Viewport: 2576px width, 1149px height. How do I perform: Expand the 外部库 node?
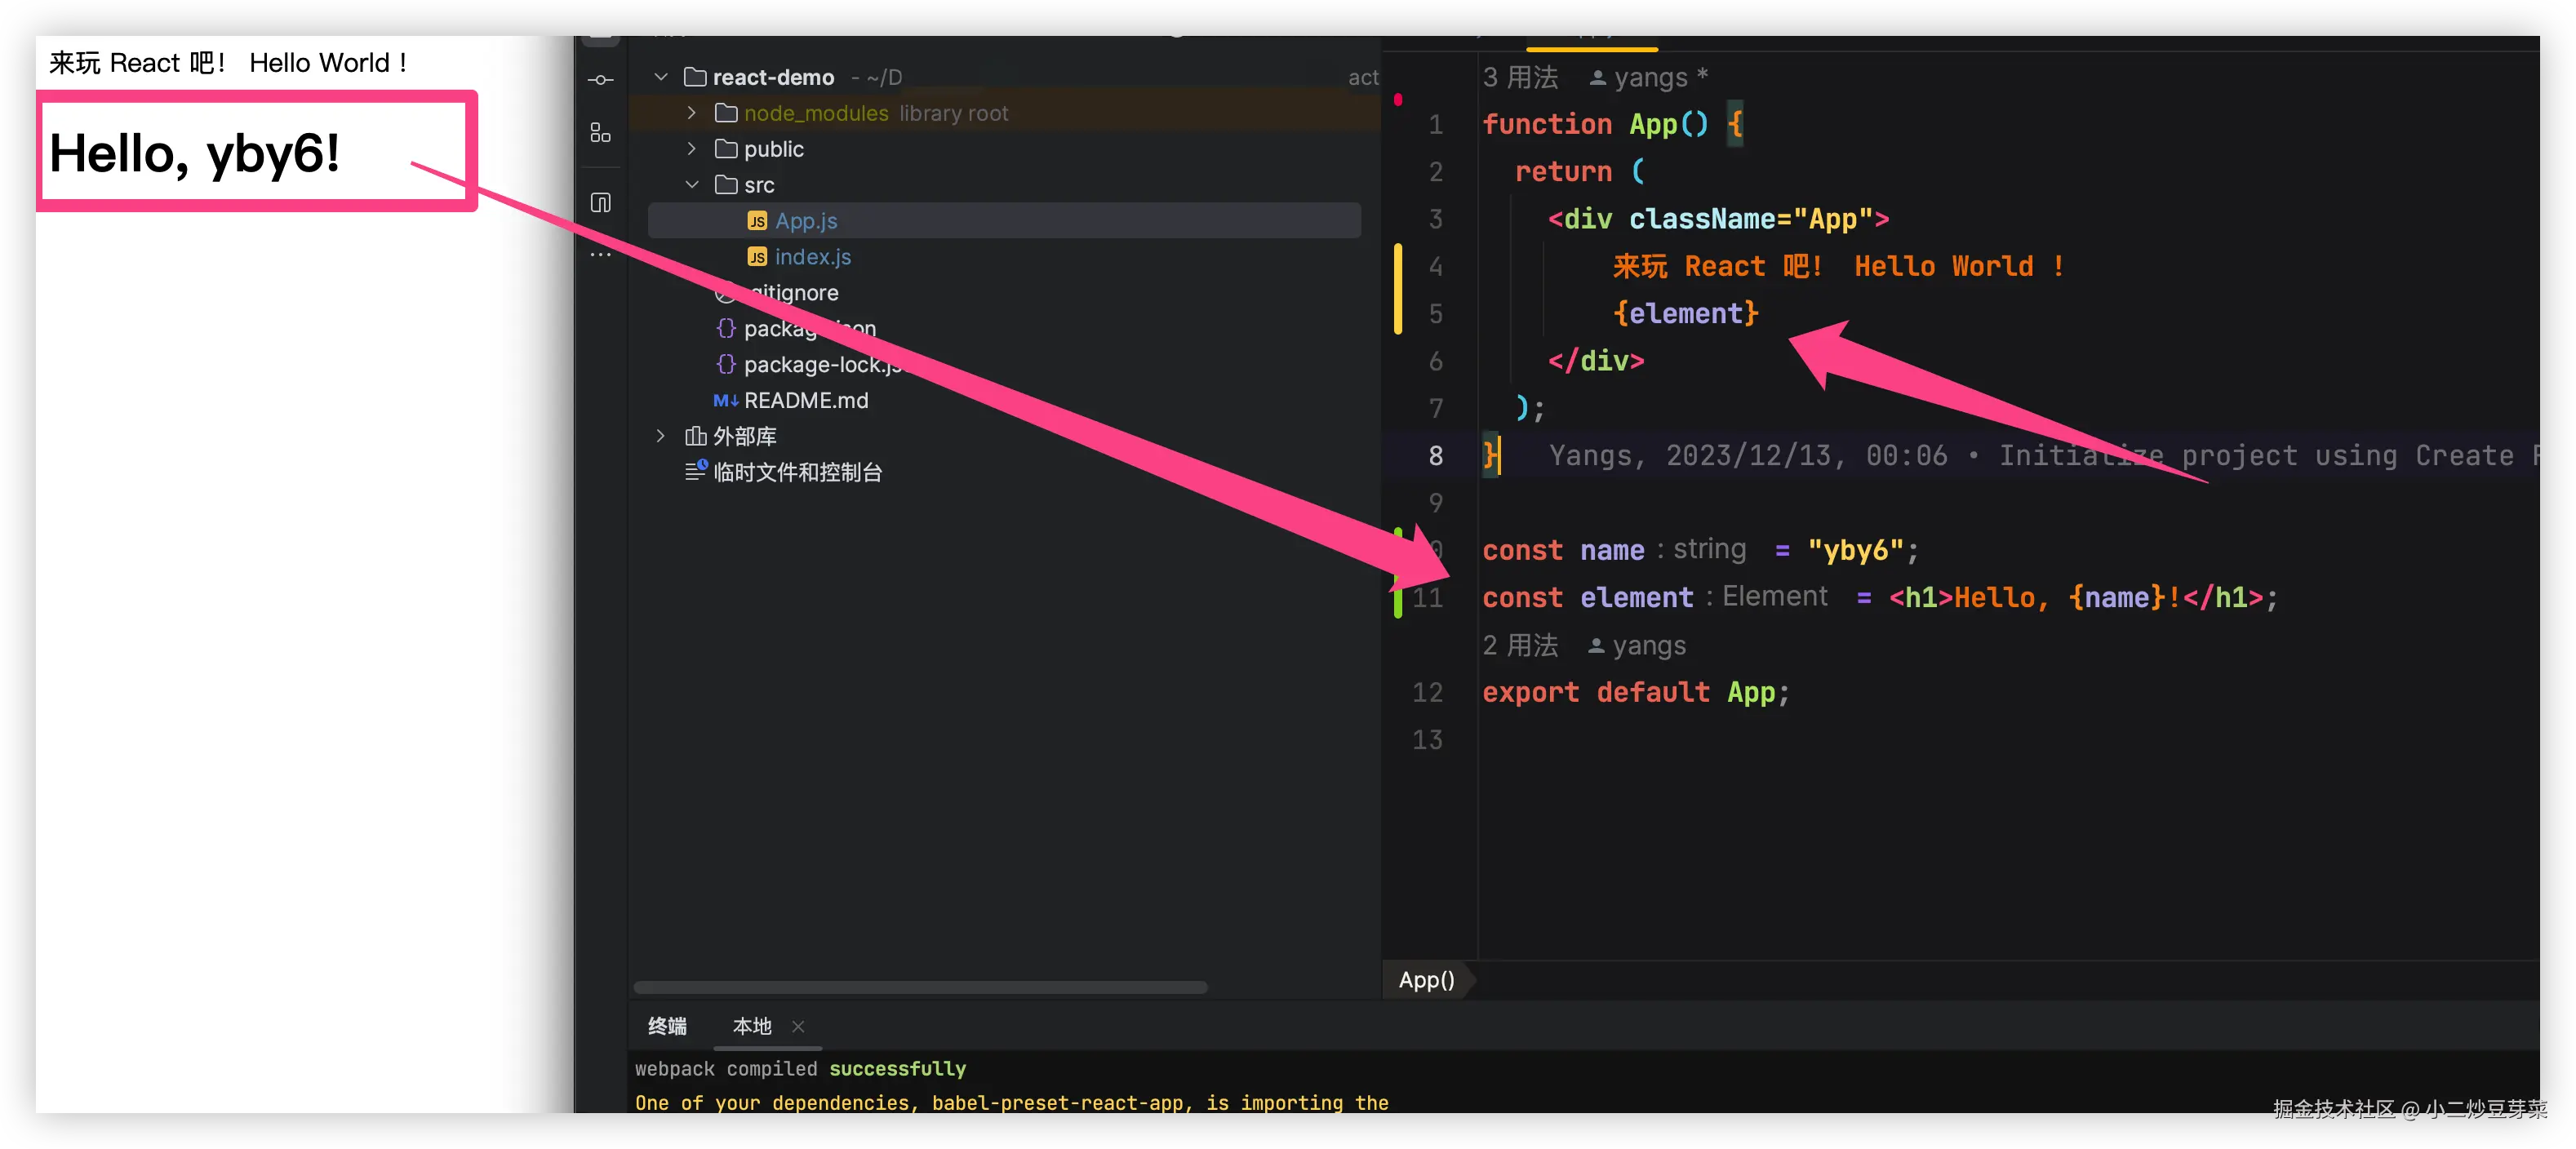pos(661,436)
